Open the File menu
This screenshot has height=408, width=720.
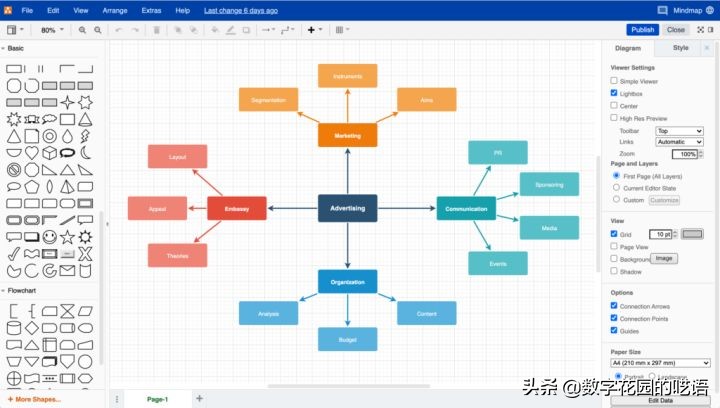coord(27,10)
